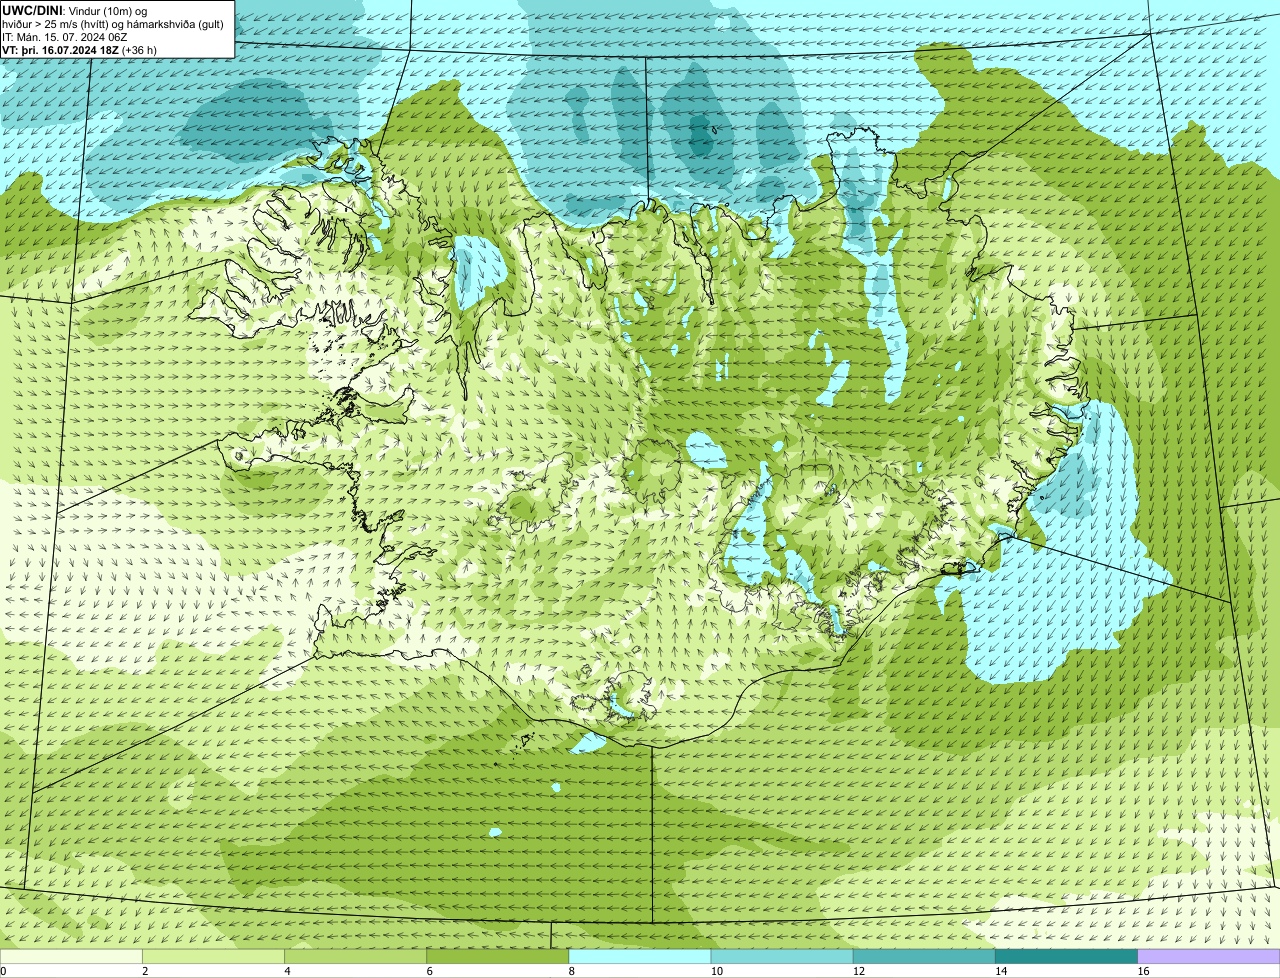Click the '16' scale label

1143,971
